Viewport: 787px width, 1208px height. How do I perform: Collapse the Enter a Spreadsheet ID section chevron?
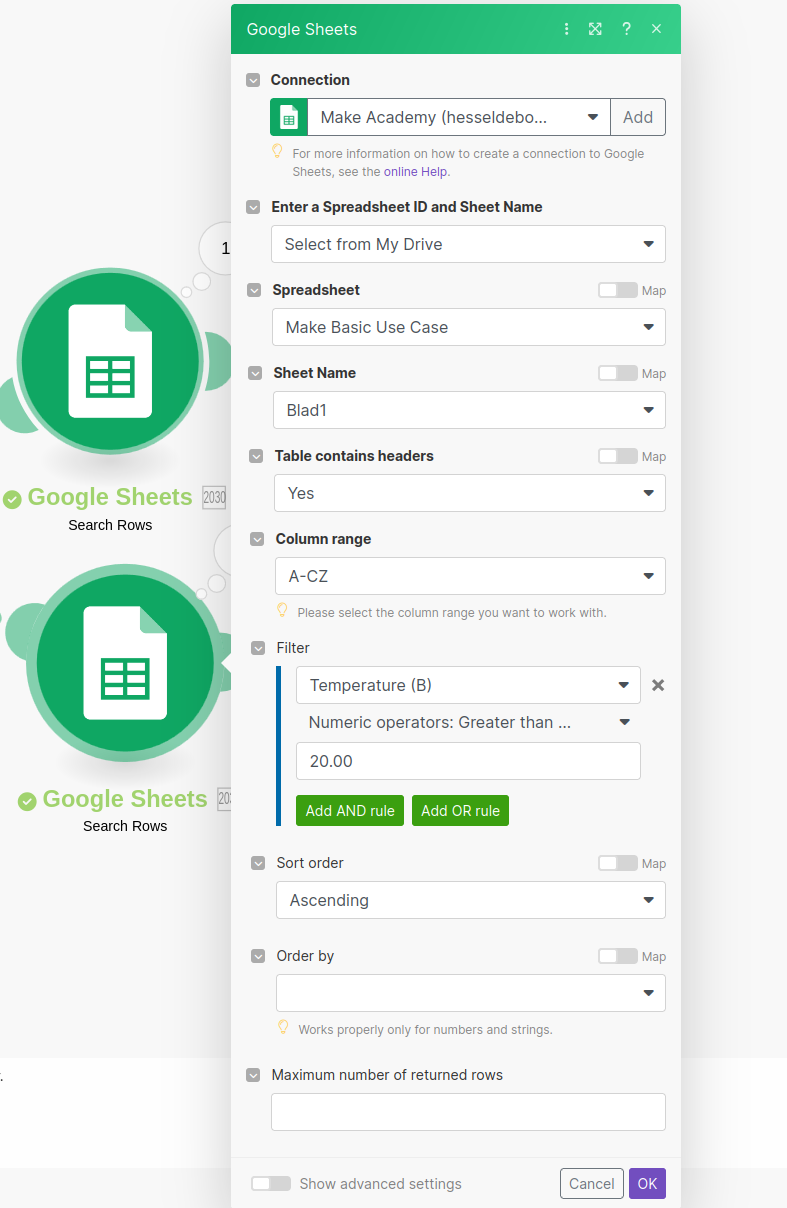(253, 207)
